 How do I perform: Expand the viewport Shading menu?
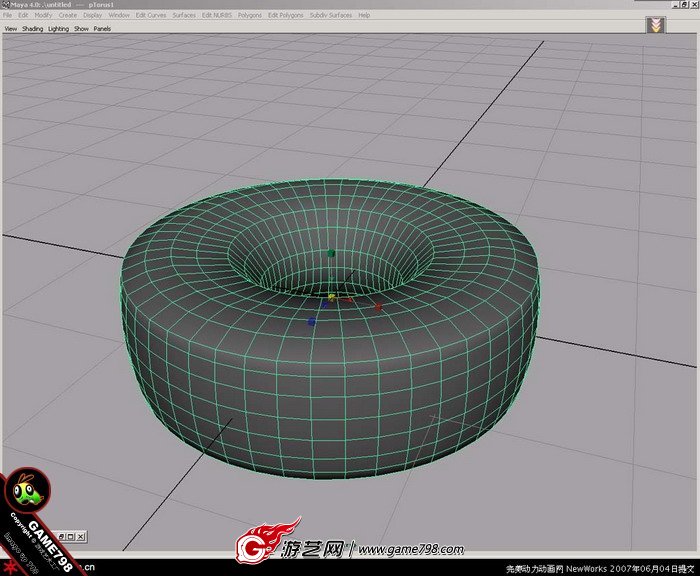pos(33,29)
